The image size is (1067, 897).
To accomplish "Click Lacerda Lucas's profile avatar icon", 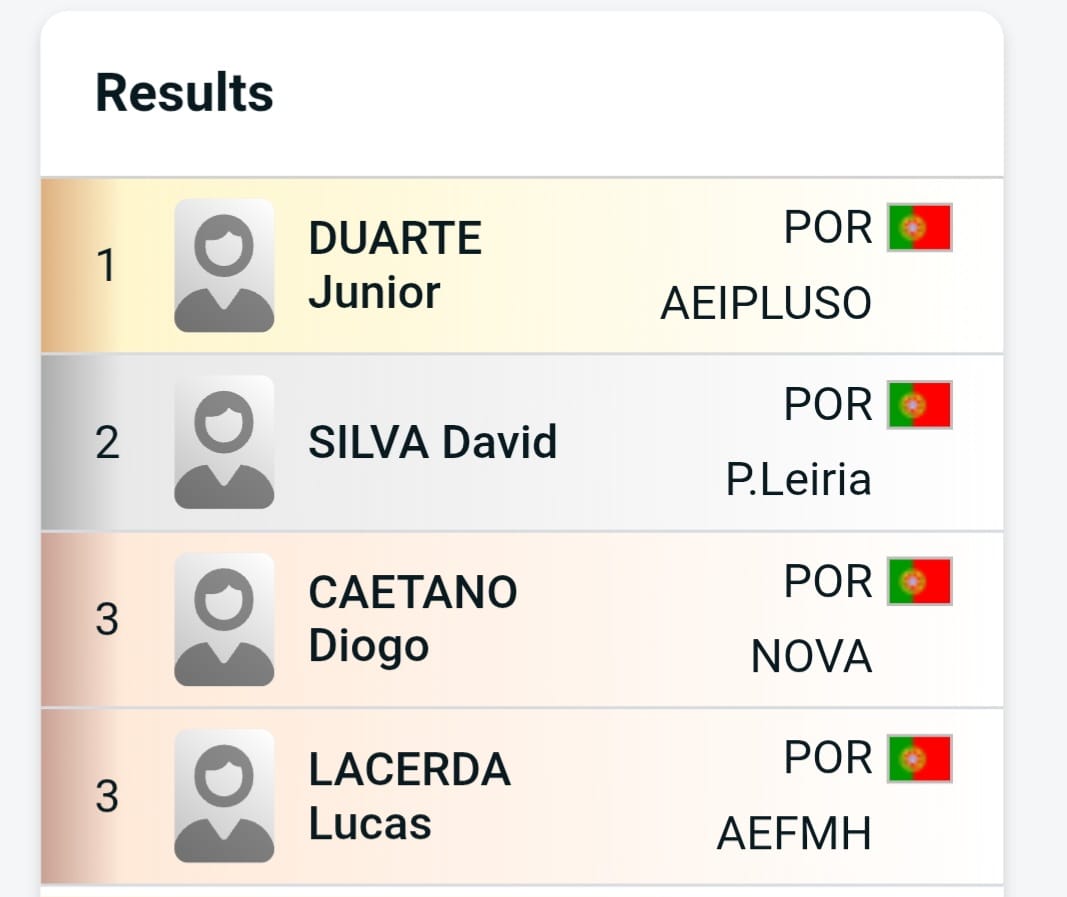I will pyautogui.click(x=224, y=796).
